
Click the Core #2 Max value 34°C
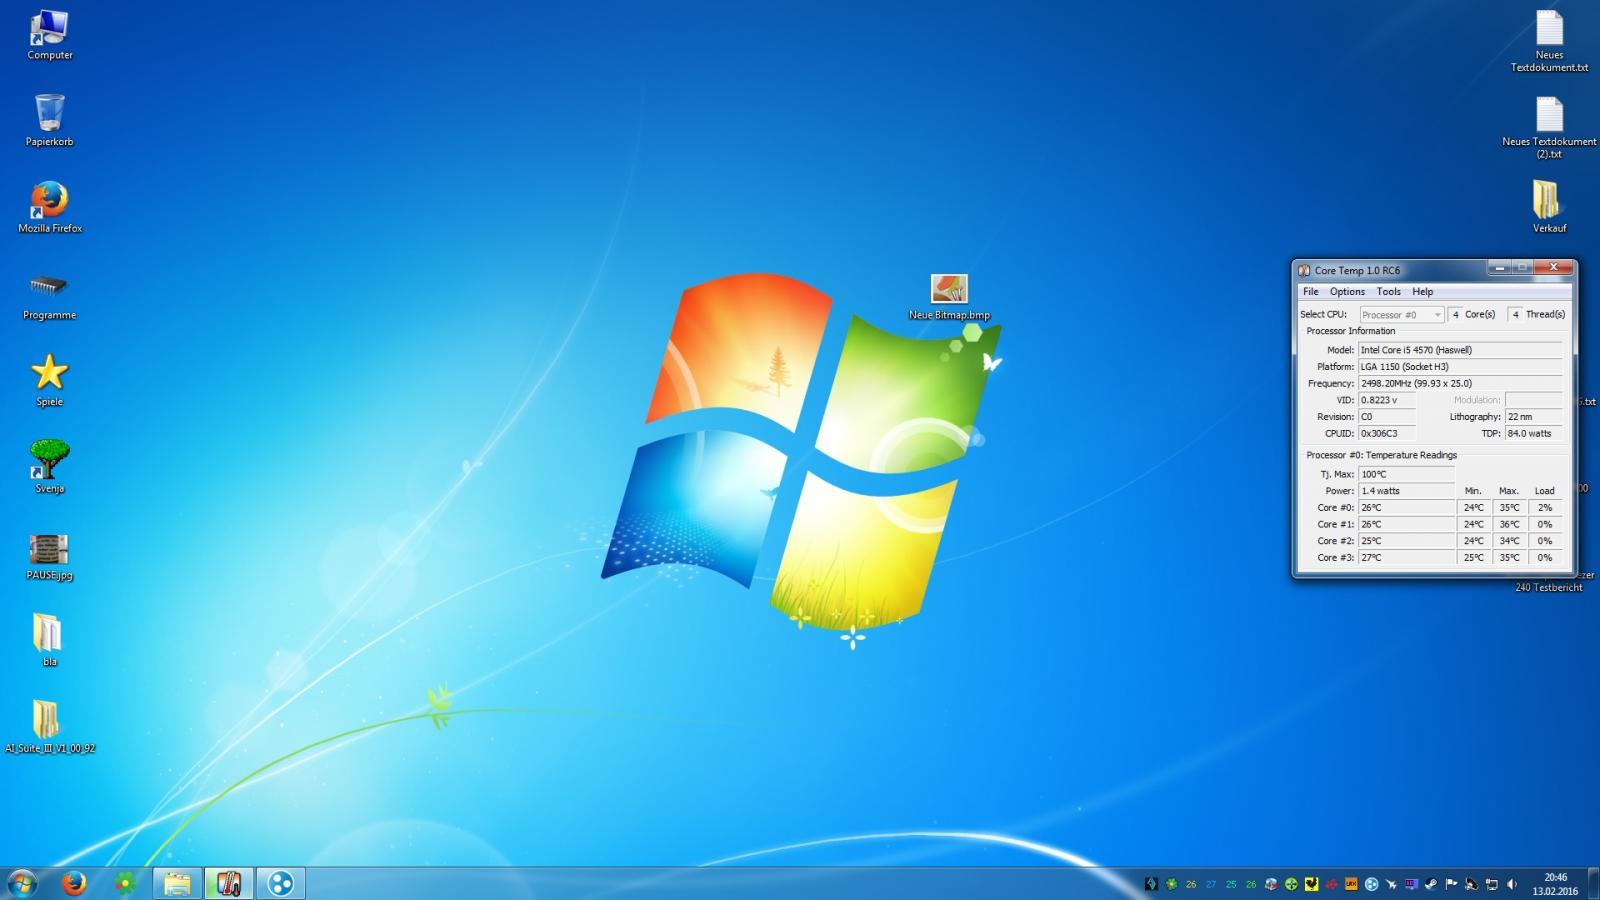pos(1509,541)
